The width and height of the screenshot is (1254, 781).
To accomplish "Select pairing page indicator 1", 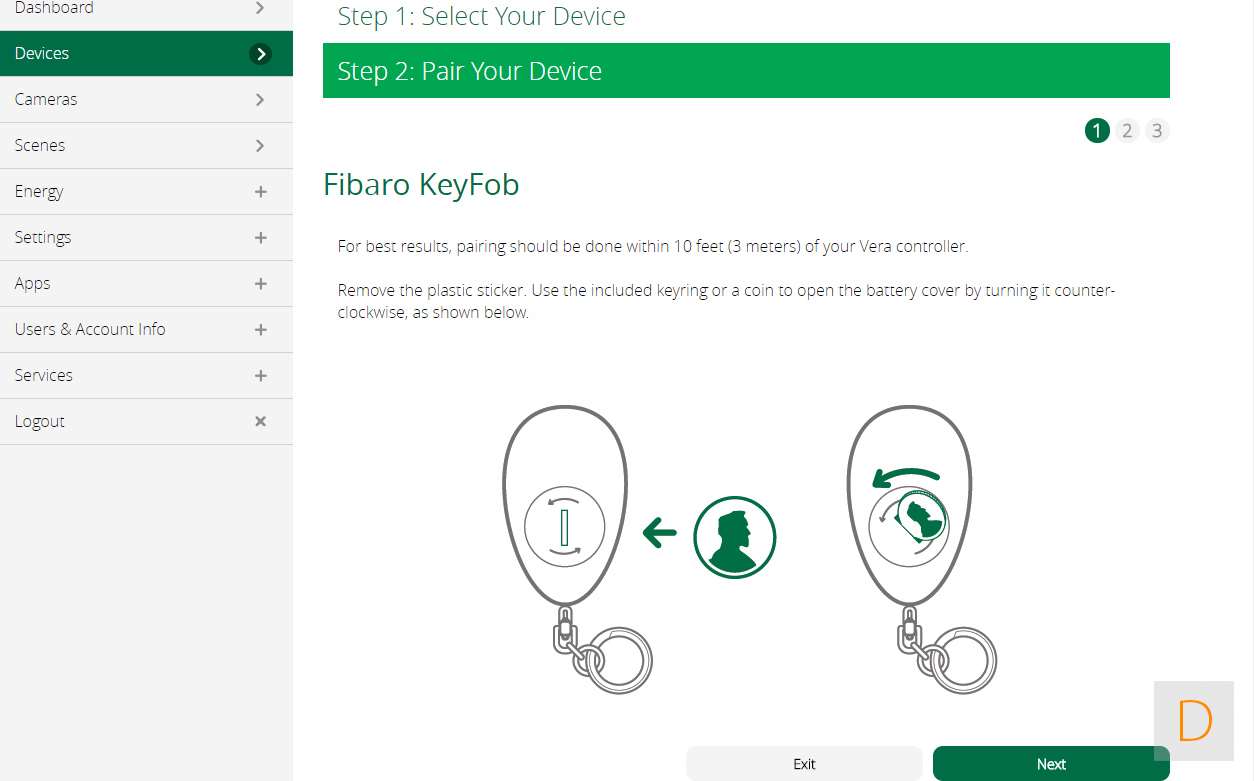I will coord(1097,131).
